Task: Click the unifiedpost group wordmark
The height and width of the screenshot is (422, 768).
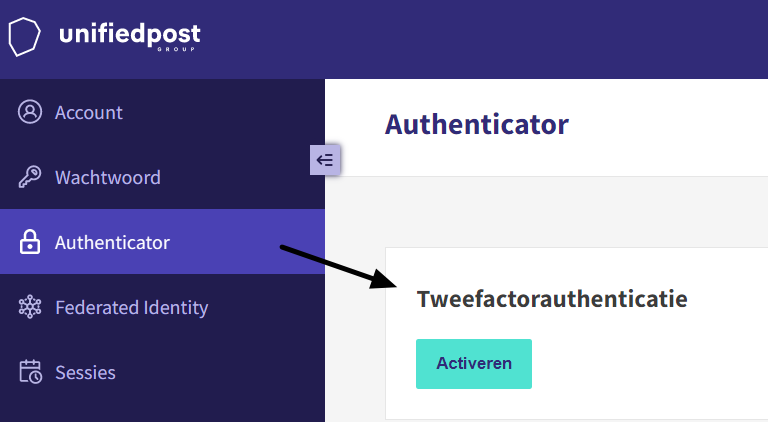Action: [x=129, y=36]
